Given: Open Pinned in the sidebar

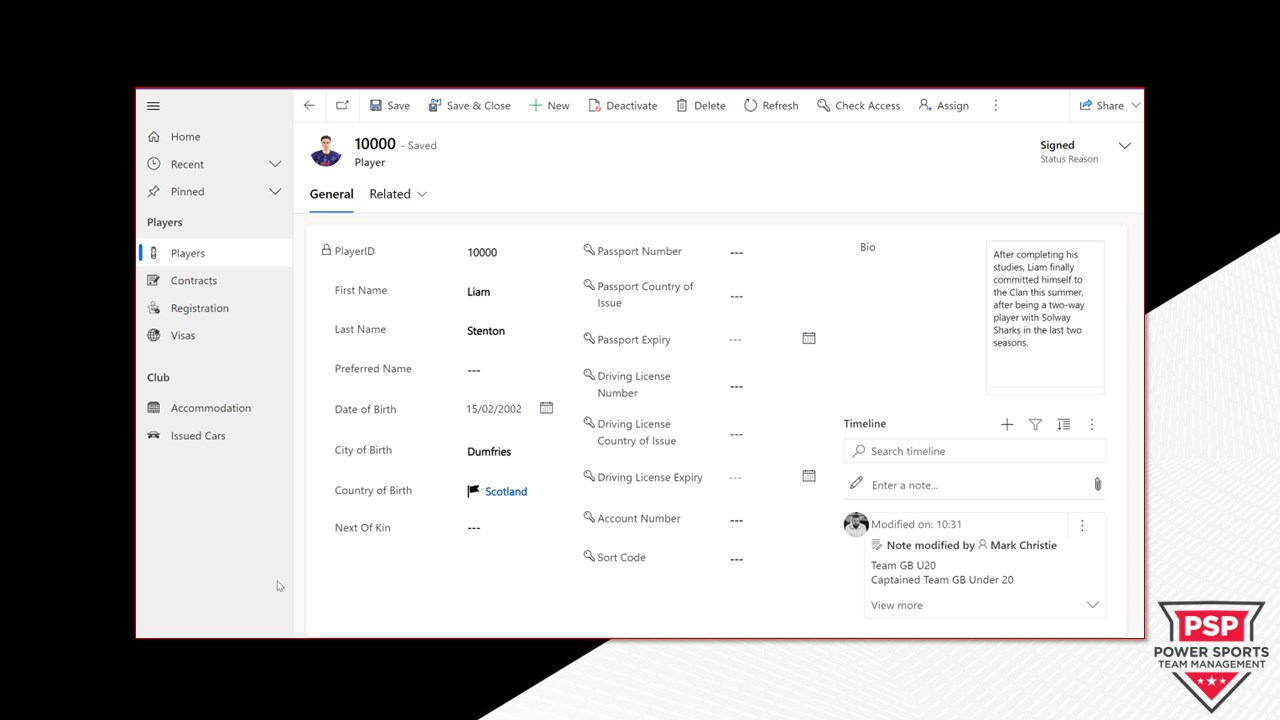Looking at the screenshot, I should click(187, 191).
